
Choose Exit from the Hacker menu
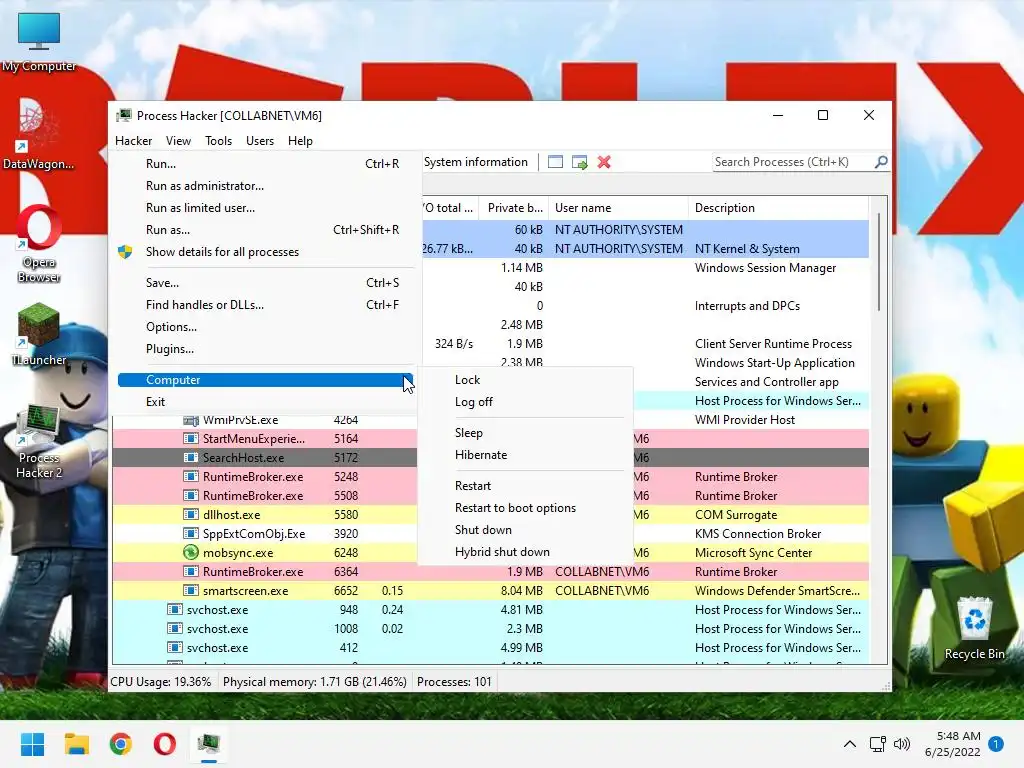tap(265, 402)
